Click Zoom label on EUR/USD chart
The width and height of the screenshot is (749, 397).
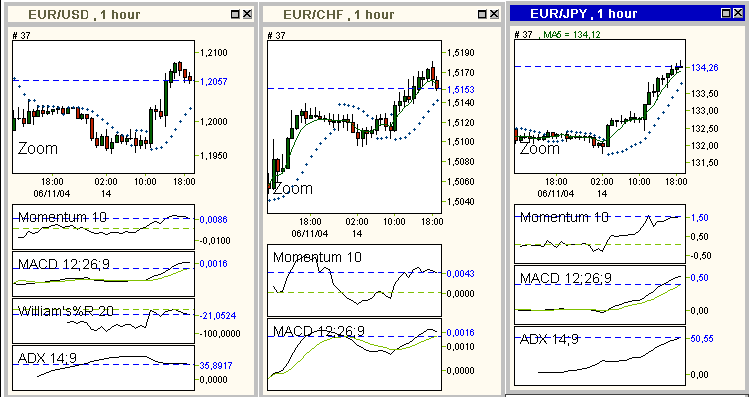(38, 149)
